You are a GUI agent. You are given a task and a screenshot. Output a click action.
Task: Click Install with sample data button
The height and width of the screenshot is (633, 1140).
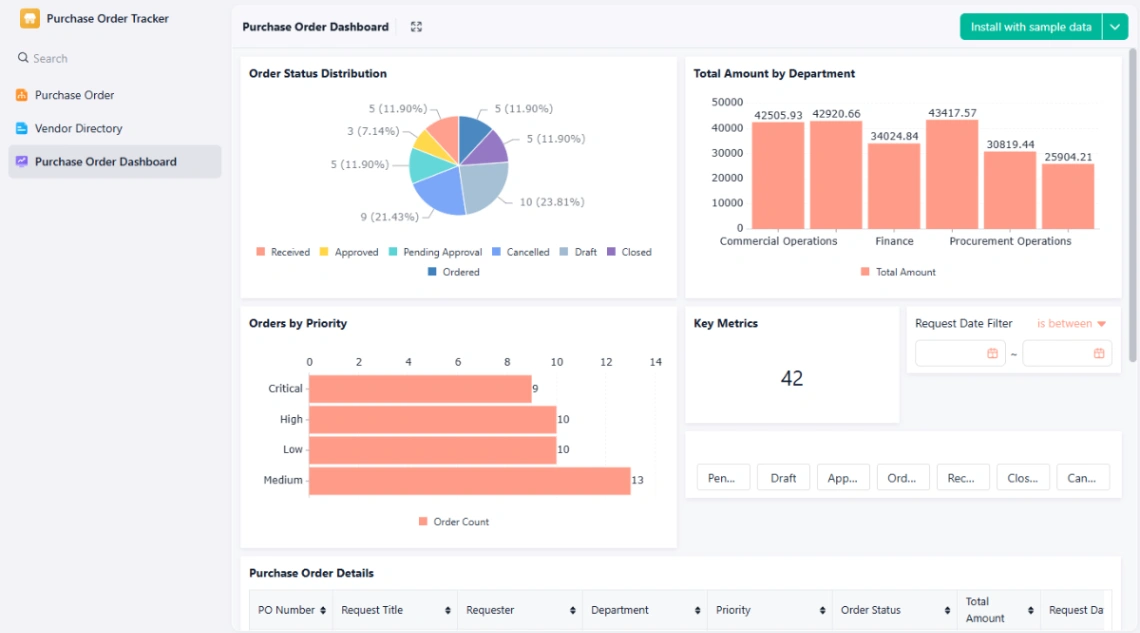1031,27
